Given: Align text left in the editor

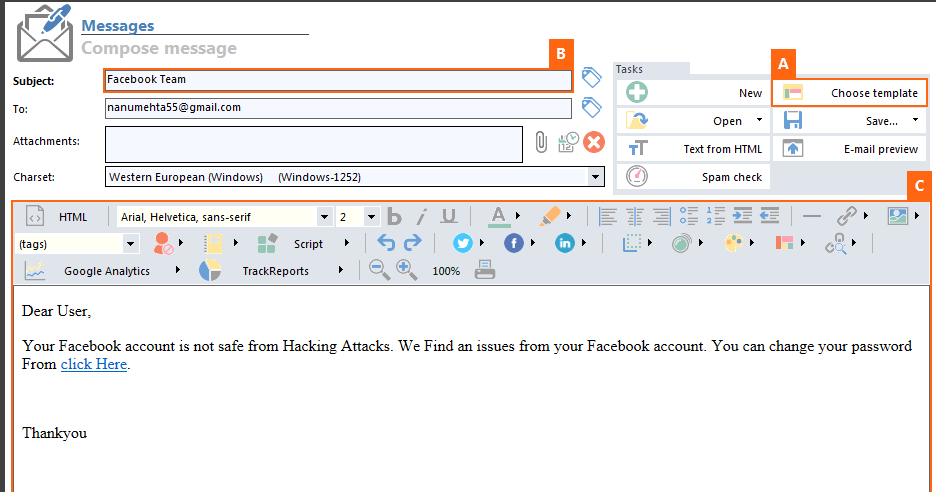Looking at the screenshot, I should (608, 216).
